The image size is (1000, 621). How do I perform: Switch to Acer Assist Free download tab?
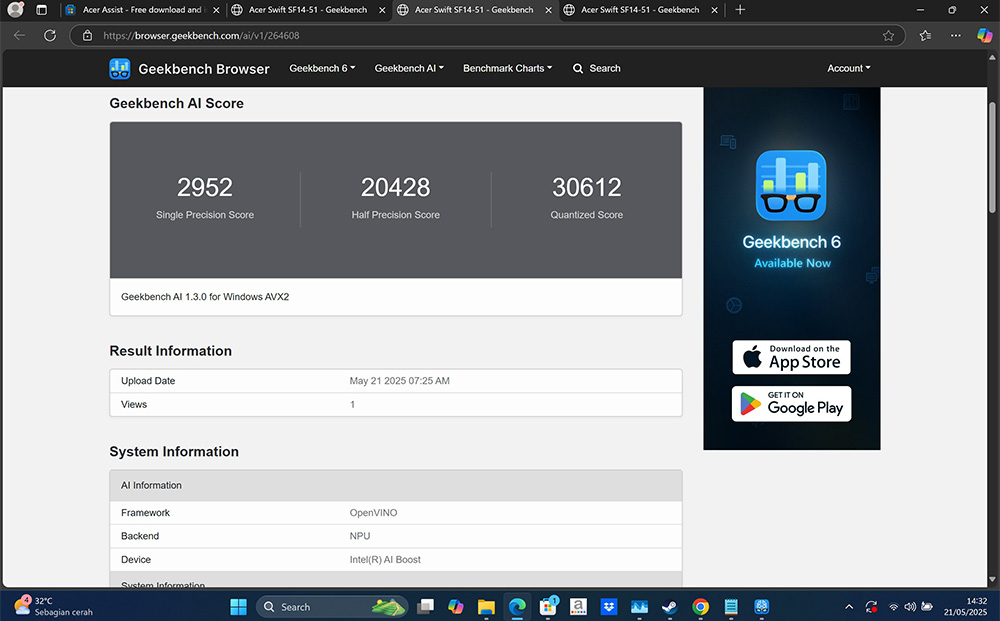click(x=142, y=10)
